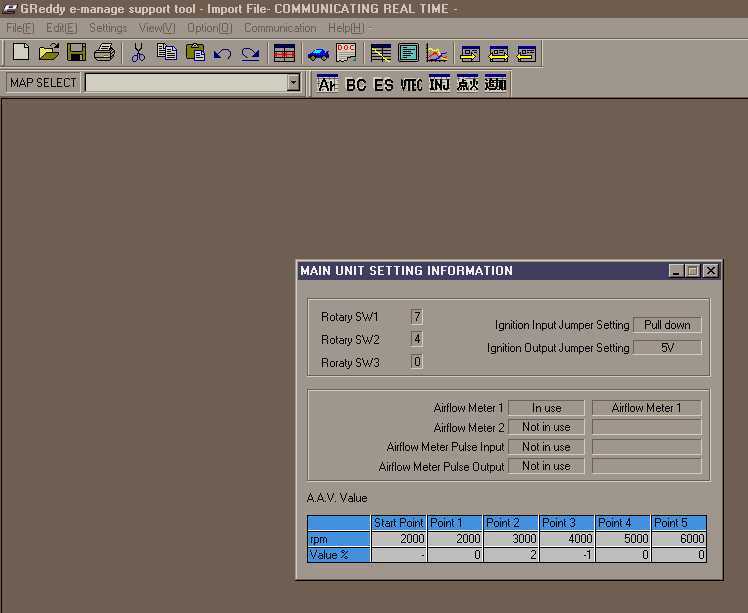
Task: Select the last kanji toolbar icon
Action: 495,83
